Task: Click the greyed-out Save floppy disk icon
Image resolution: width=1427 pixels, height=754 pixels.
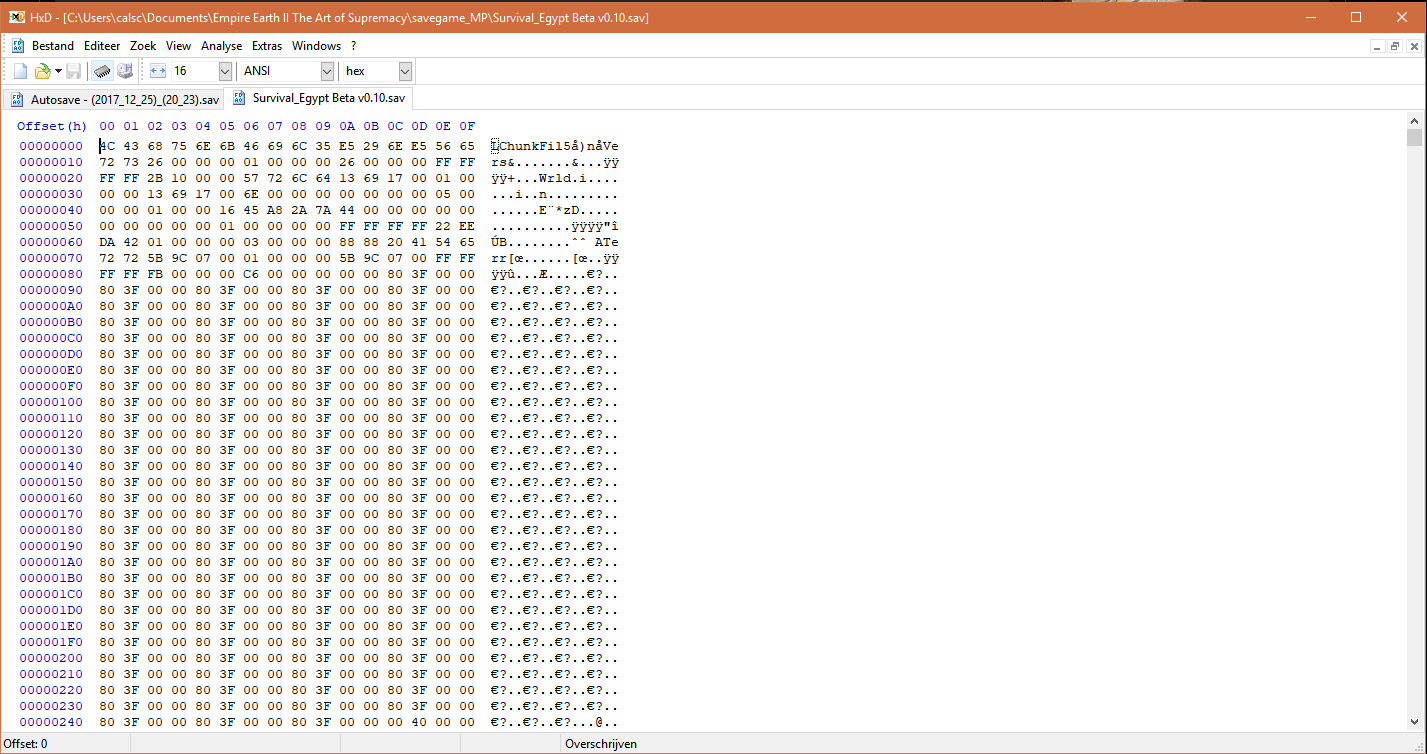Action: [x=73, y=71]
